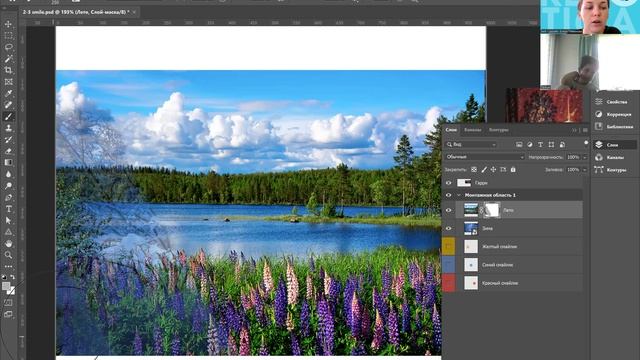Screen dimensions: 640x360
Task: Reset default foreground and background colors
Action: pos(4,277)
